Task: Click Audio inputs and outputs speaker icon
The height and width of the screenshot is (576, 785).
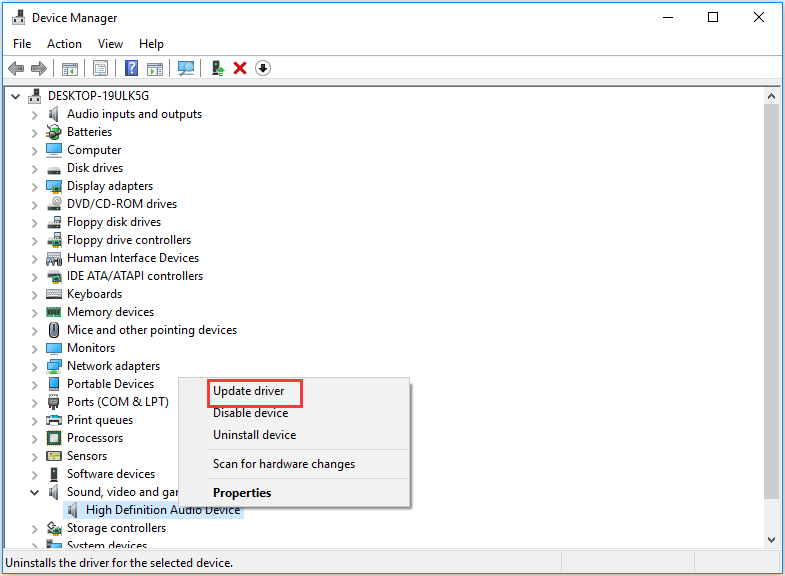Action: tap(54, 114)
